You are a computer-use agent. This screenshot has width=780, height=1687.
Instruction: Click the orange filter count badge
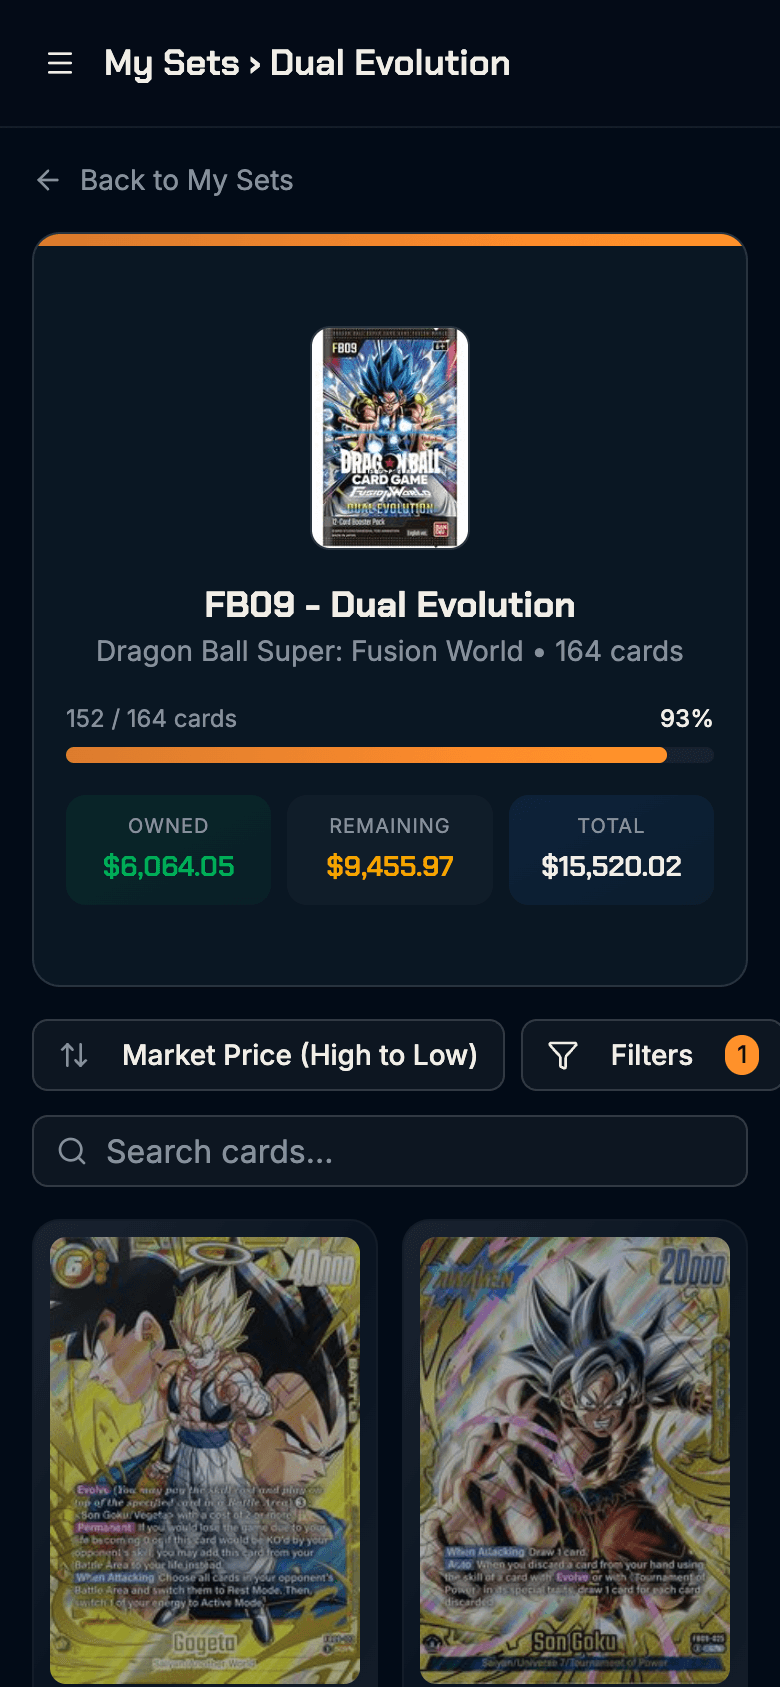(742, 1054)
